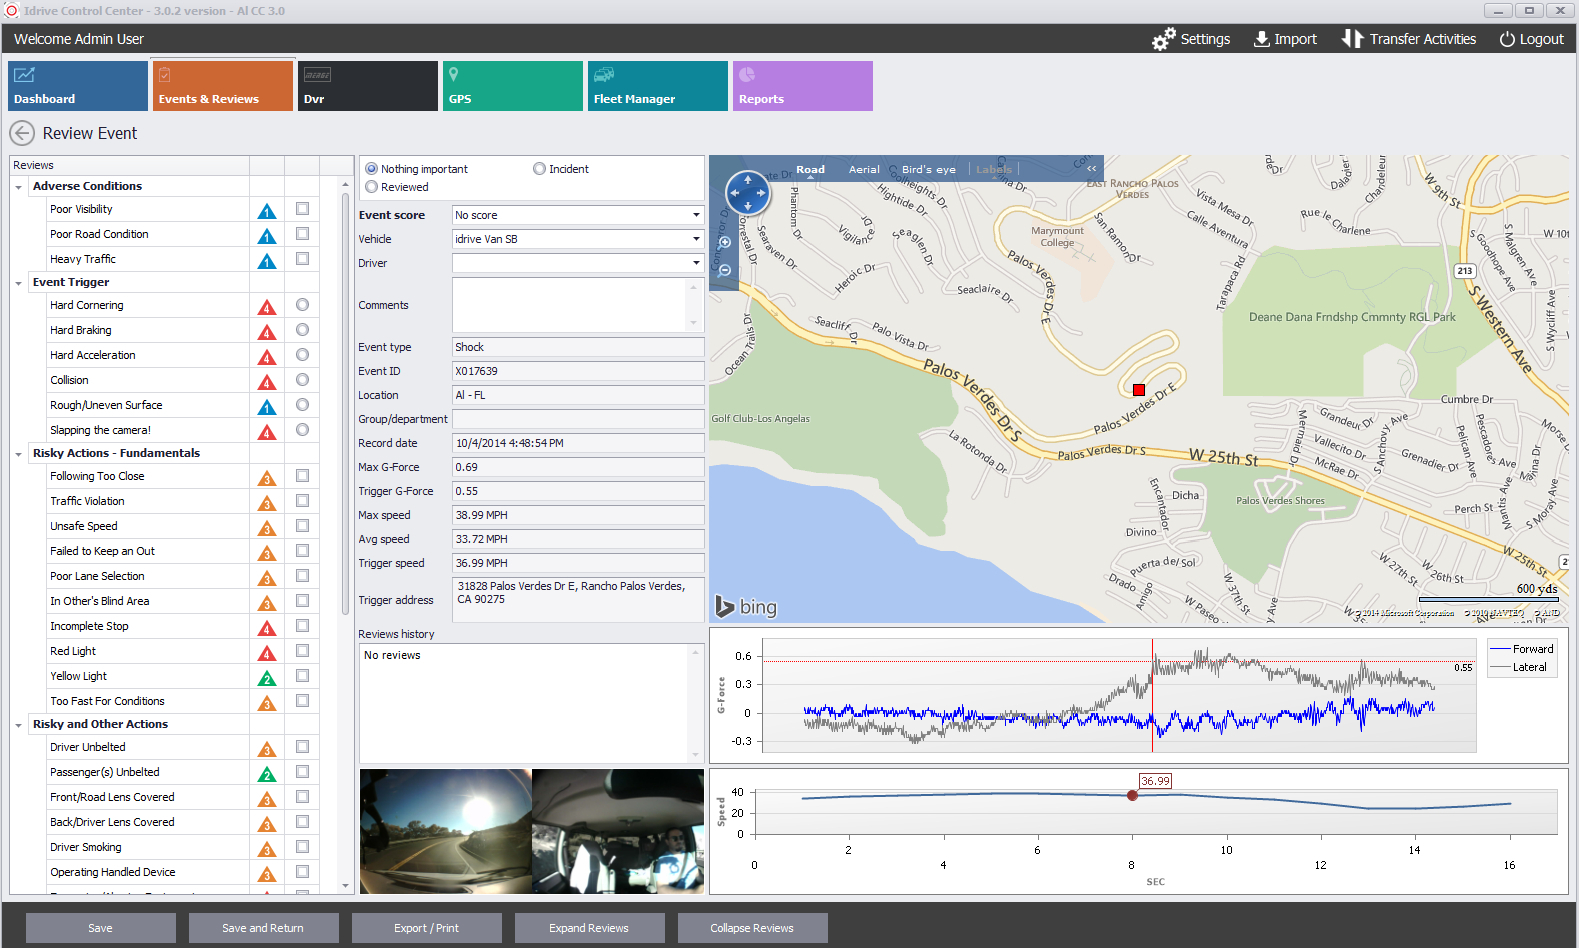Click the red event marker on map
1579x948 pixels.
tap(1138, 390)
